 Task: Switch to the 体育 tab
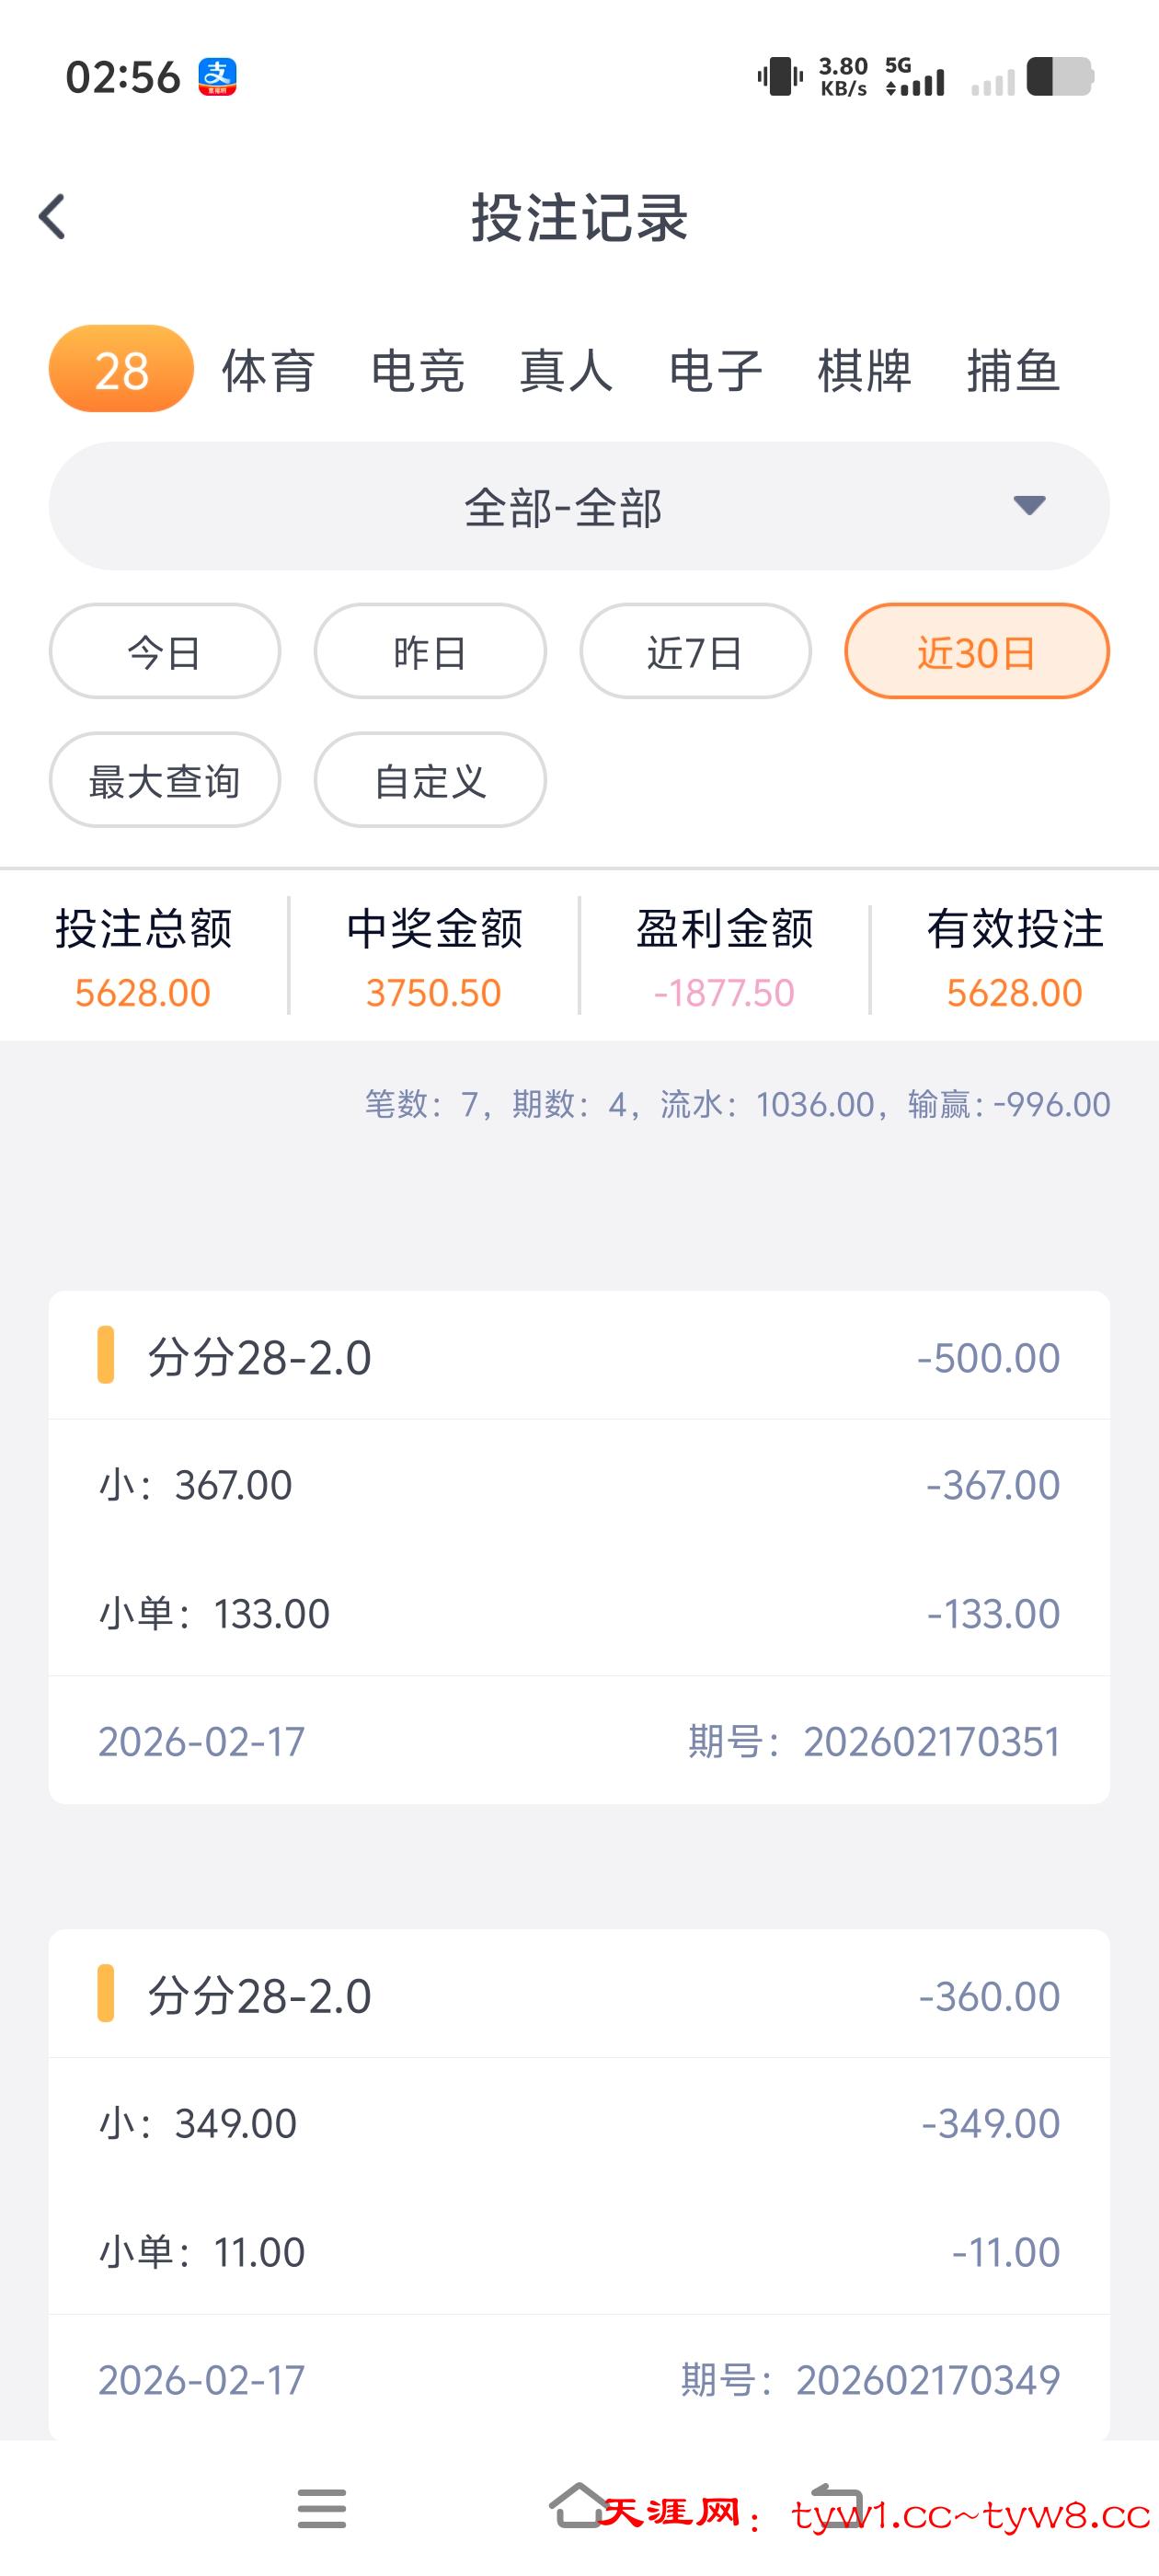pyautogui.click(x=268, y=371)
